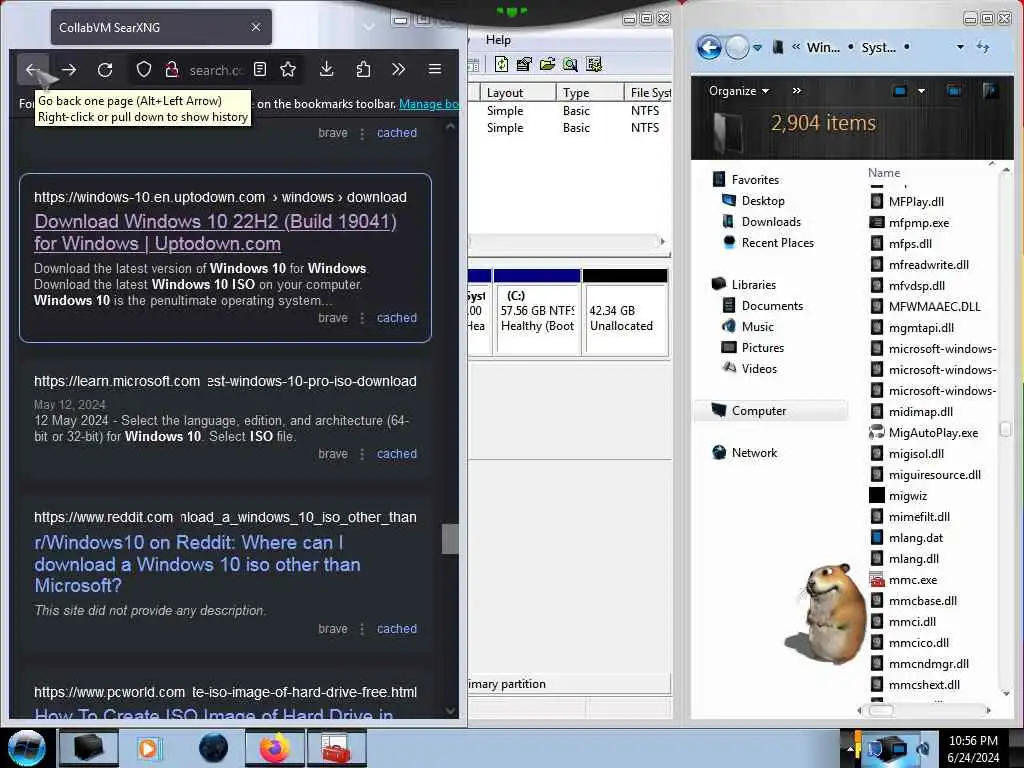Screen dimensions: 1024x768
Task: Select the (C:) 57.56 GB partition
Action: point(537,312)
